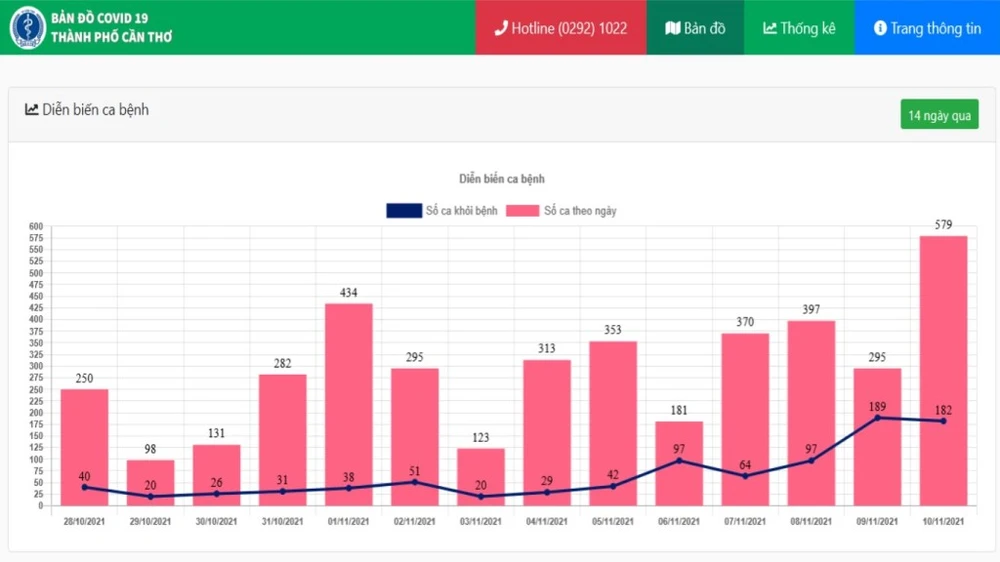Click the health ministry logo icon
Viewport: 1000px width, 562px height.
click(27, 28)
